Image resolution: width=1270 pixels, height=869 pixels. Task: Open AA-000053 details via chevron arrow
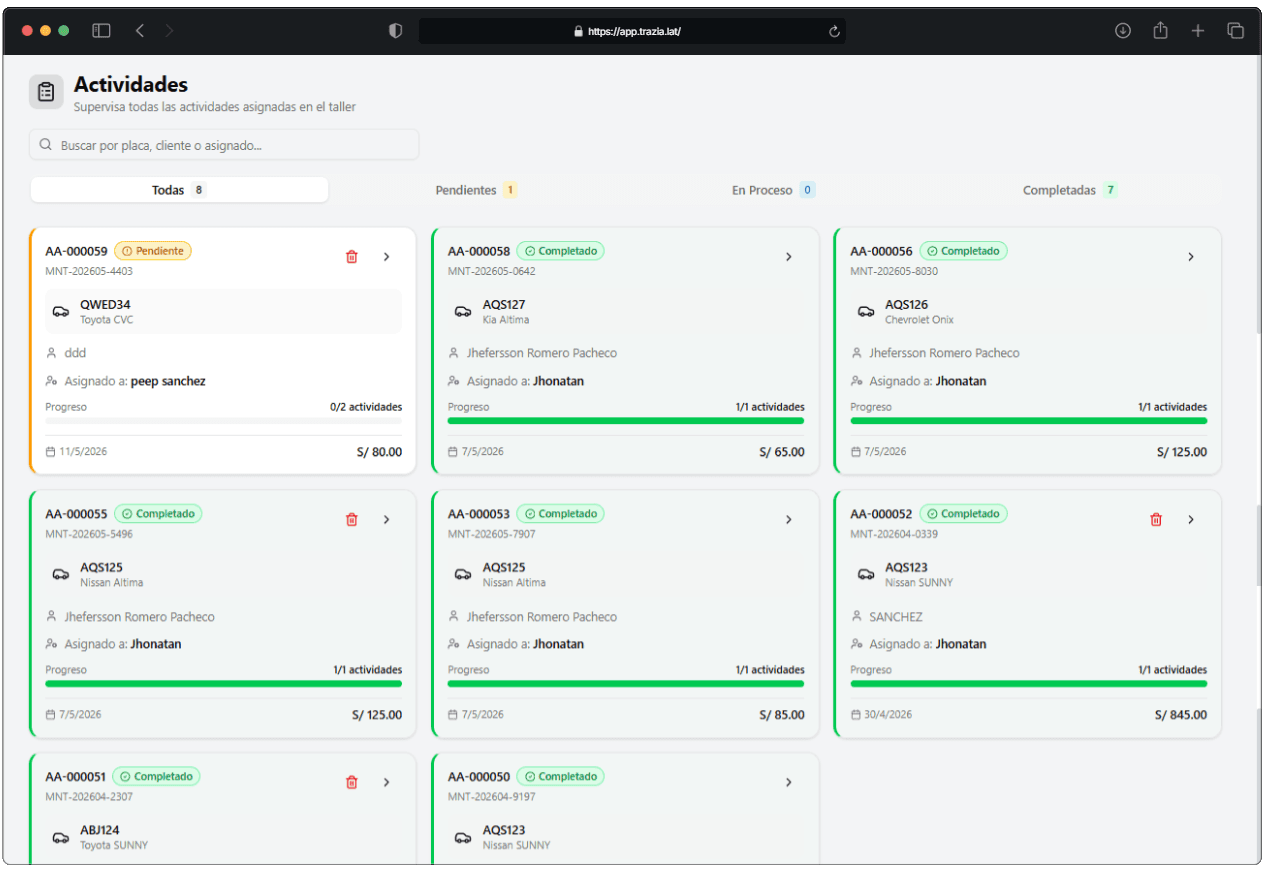pos(789,520)
